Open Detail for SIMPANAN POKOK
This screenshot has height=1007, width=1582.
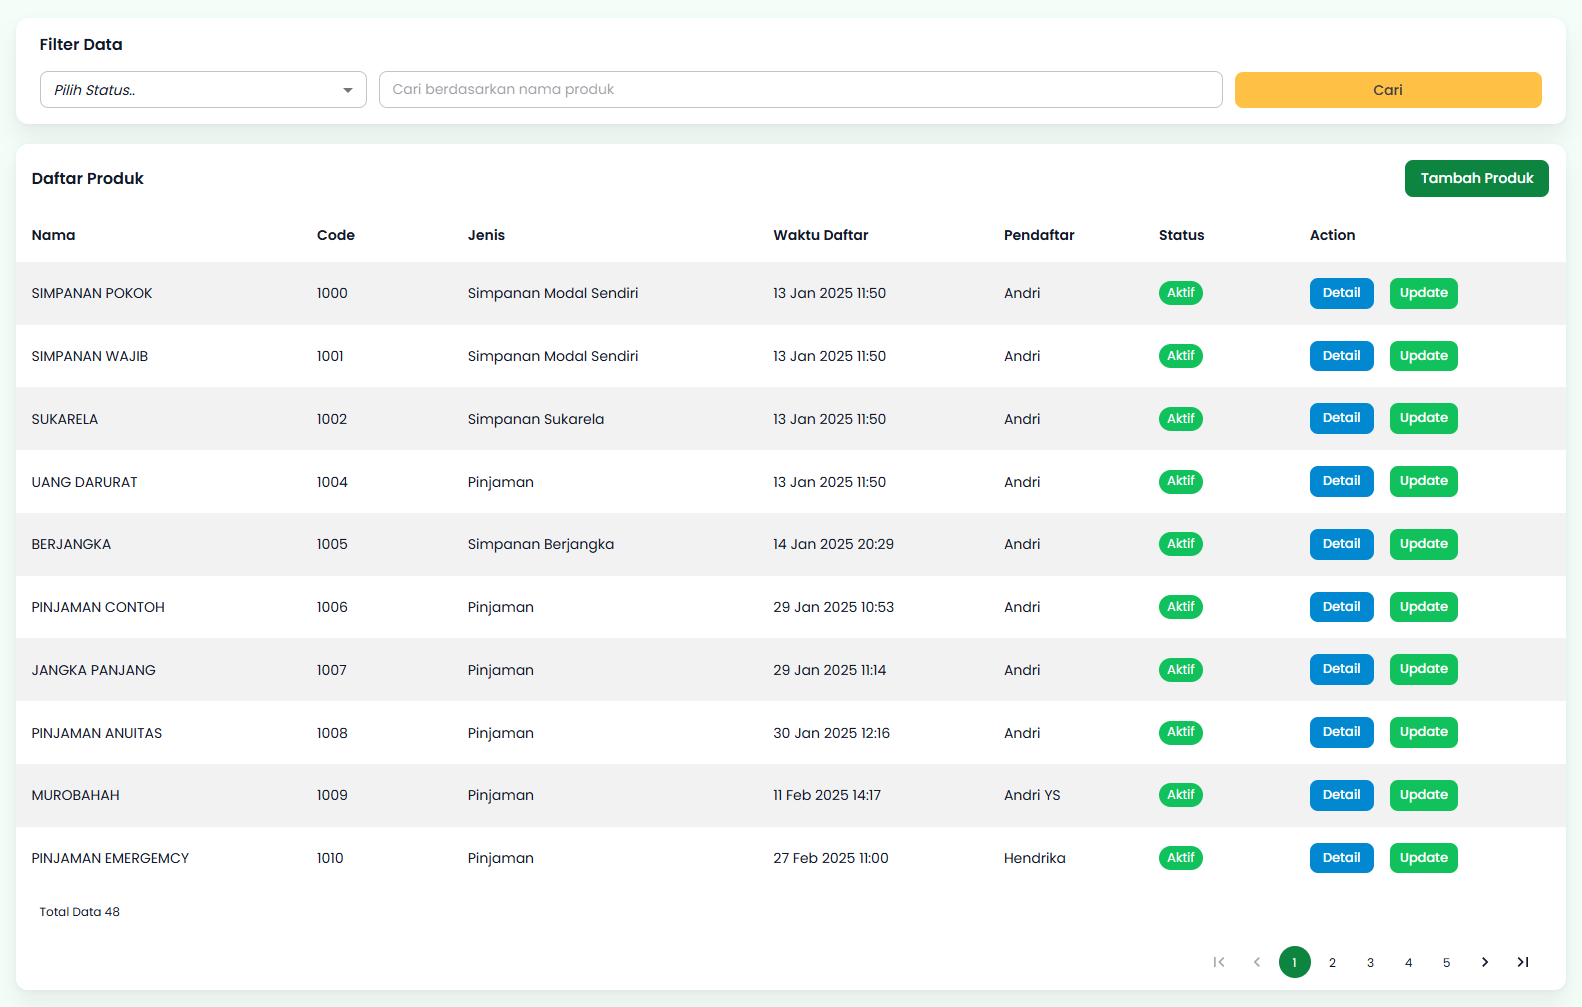point(1341,293)
